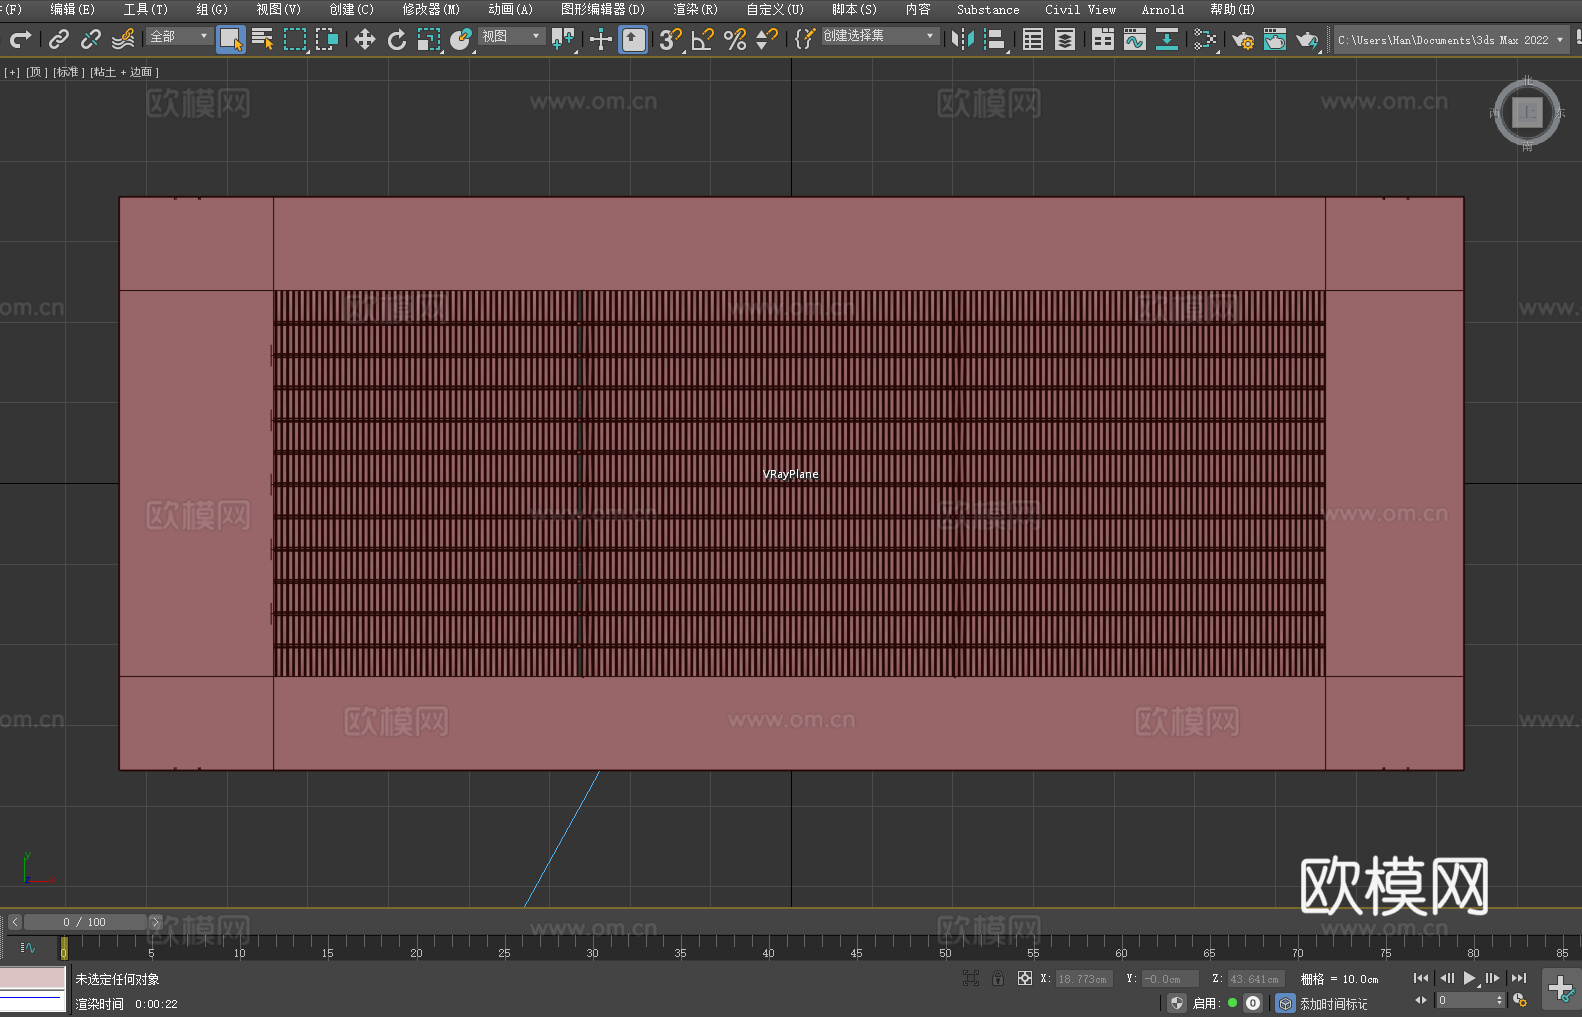Click the Edit Named Selection Sets icon
The width and height of the screenshot is (1582, 1017).
point(805,39)
